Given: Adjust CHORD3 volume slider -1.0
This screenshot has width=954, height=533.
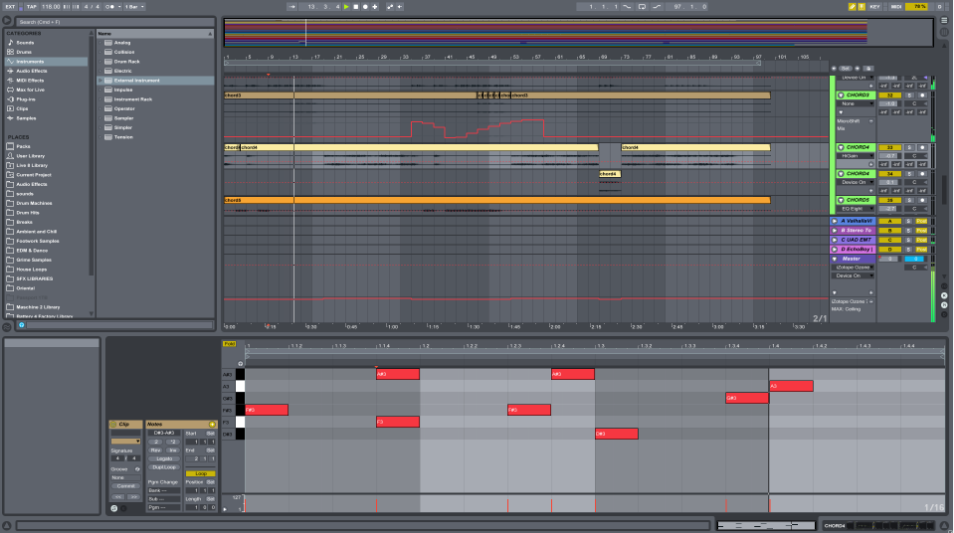Looking at the screenshot, I should tap(890, 104).
